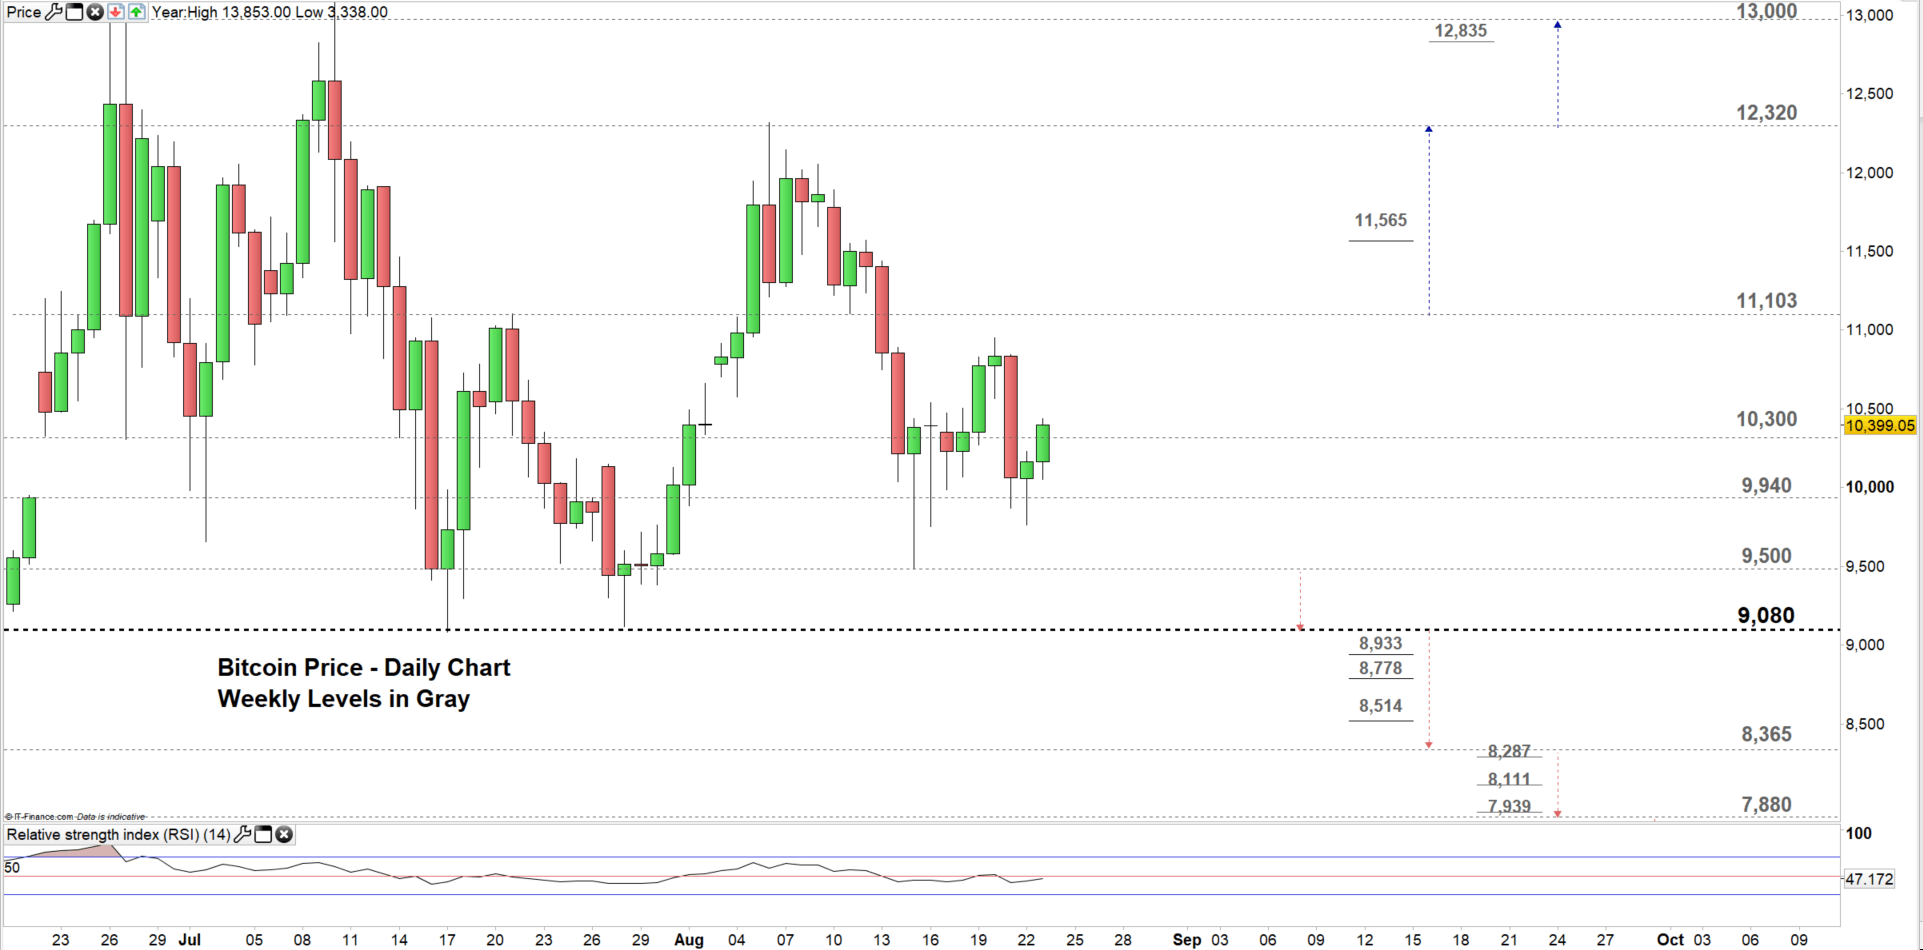Click the Jul label on the date axis
Image resolution: width=1923 pixels, height=950 pixels.
(190, 940)
